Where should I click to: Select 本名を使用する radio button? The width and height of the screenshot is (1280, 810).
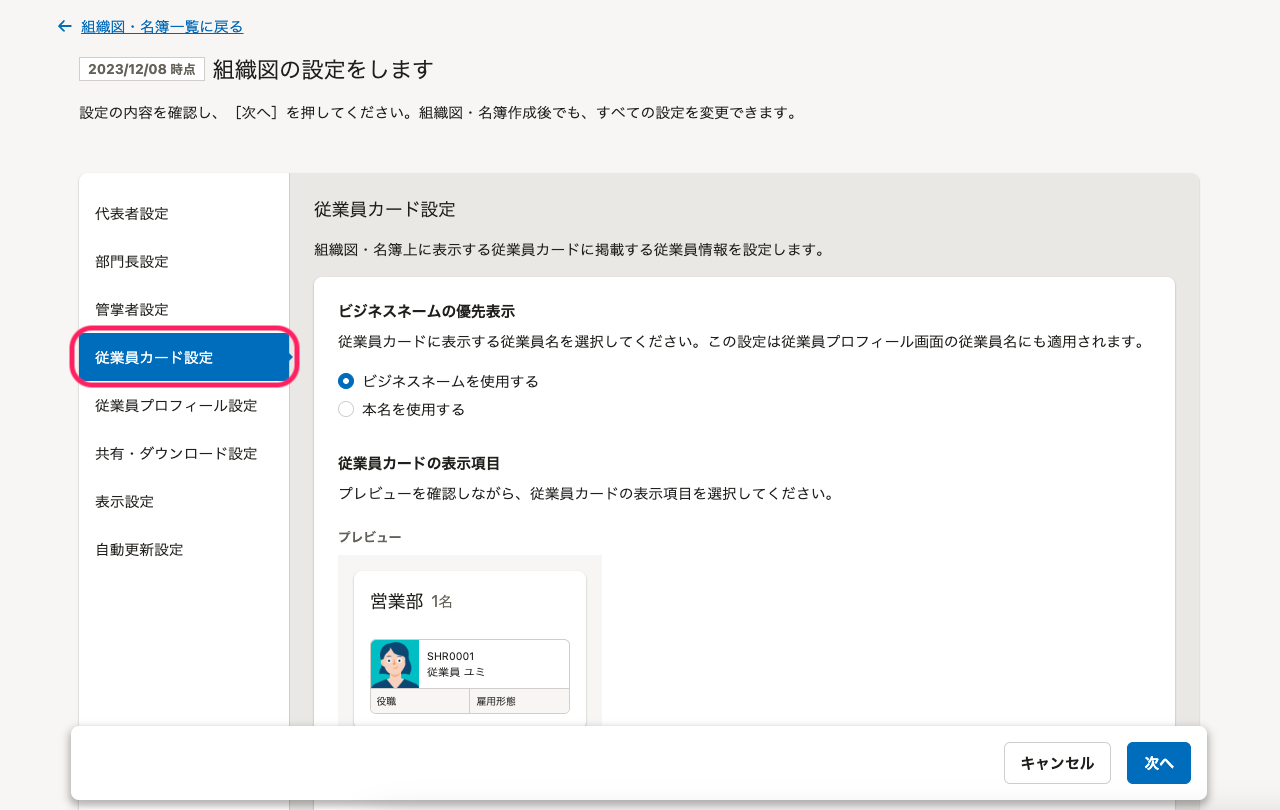pos(346,409)
